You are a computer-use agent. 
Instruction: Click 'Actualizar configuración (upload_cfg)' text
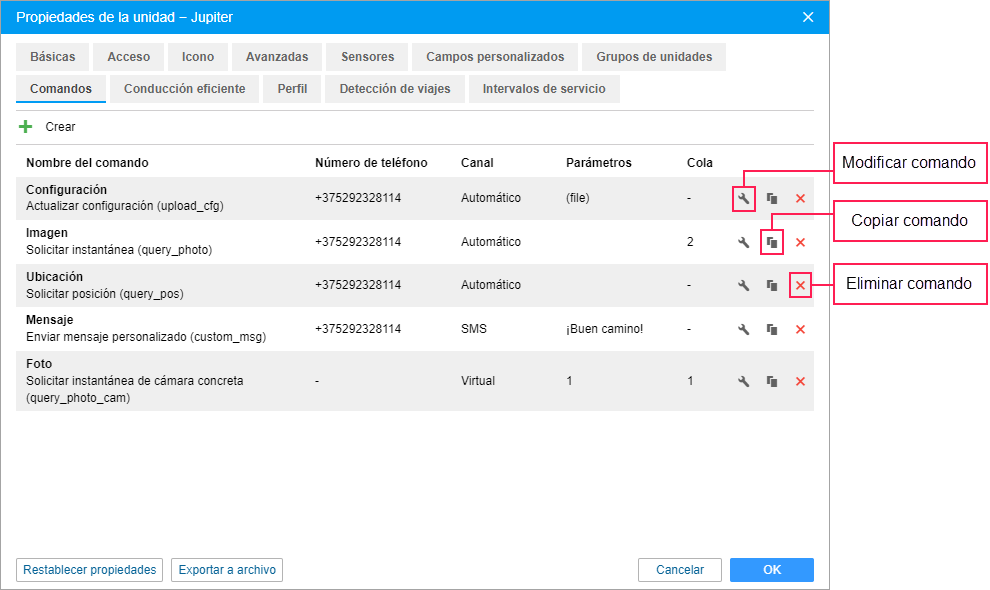(x=125, y=206)
